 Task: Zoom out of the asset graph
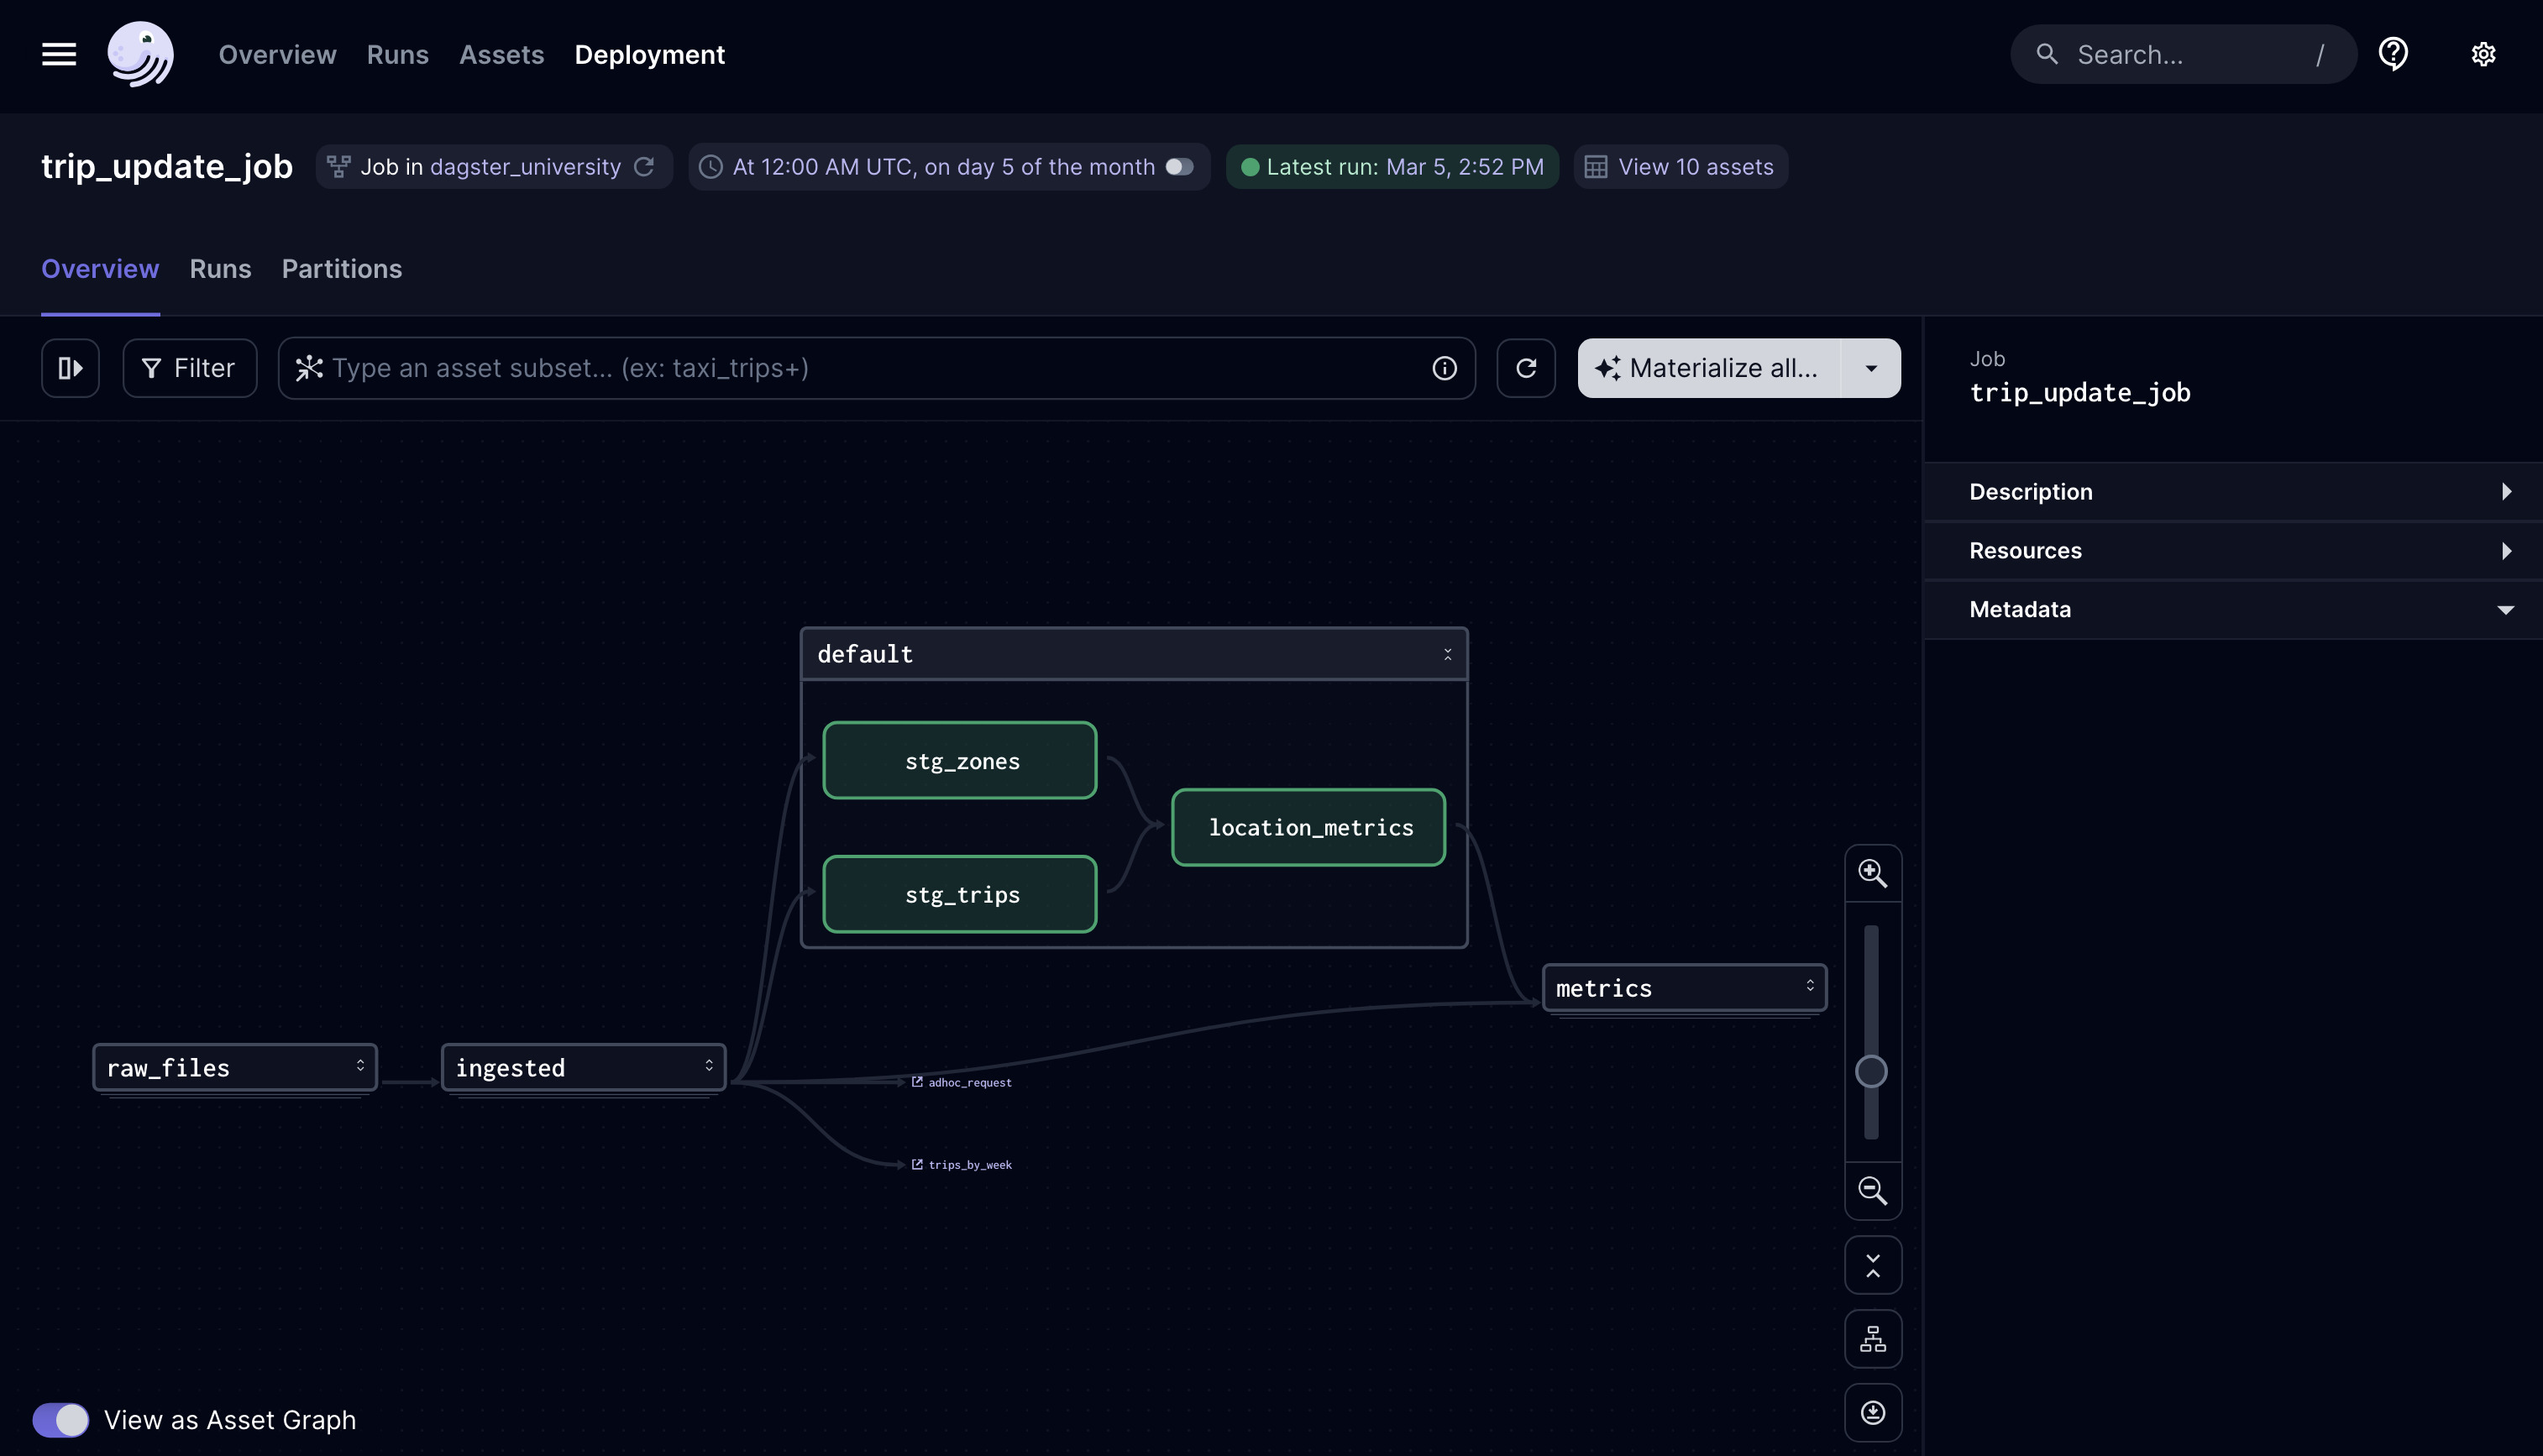tap(1873, 1190)
